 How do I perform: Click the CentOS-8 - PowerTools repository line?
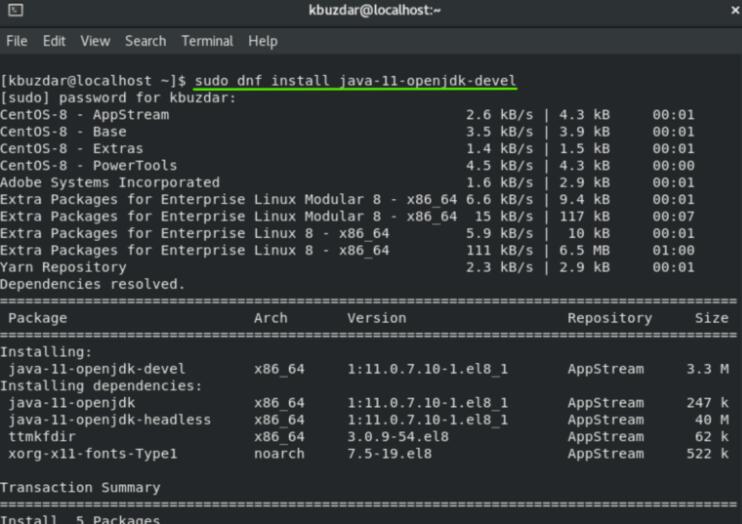point(347,166)
